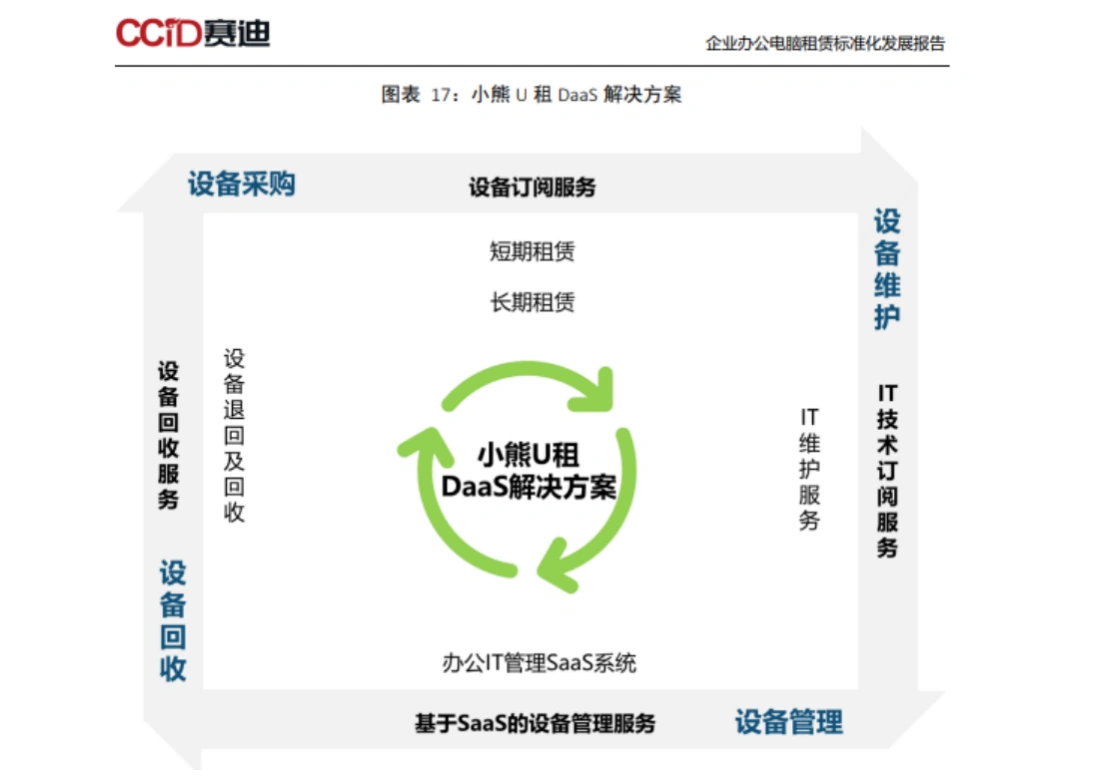The height and width of the screenshot is (782, 1102).
Task: Click the text 短期租赁
Action: pos(532,251)
